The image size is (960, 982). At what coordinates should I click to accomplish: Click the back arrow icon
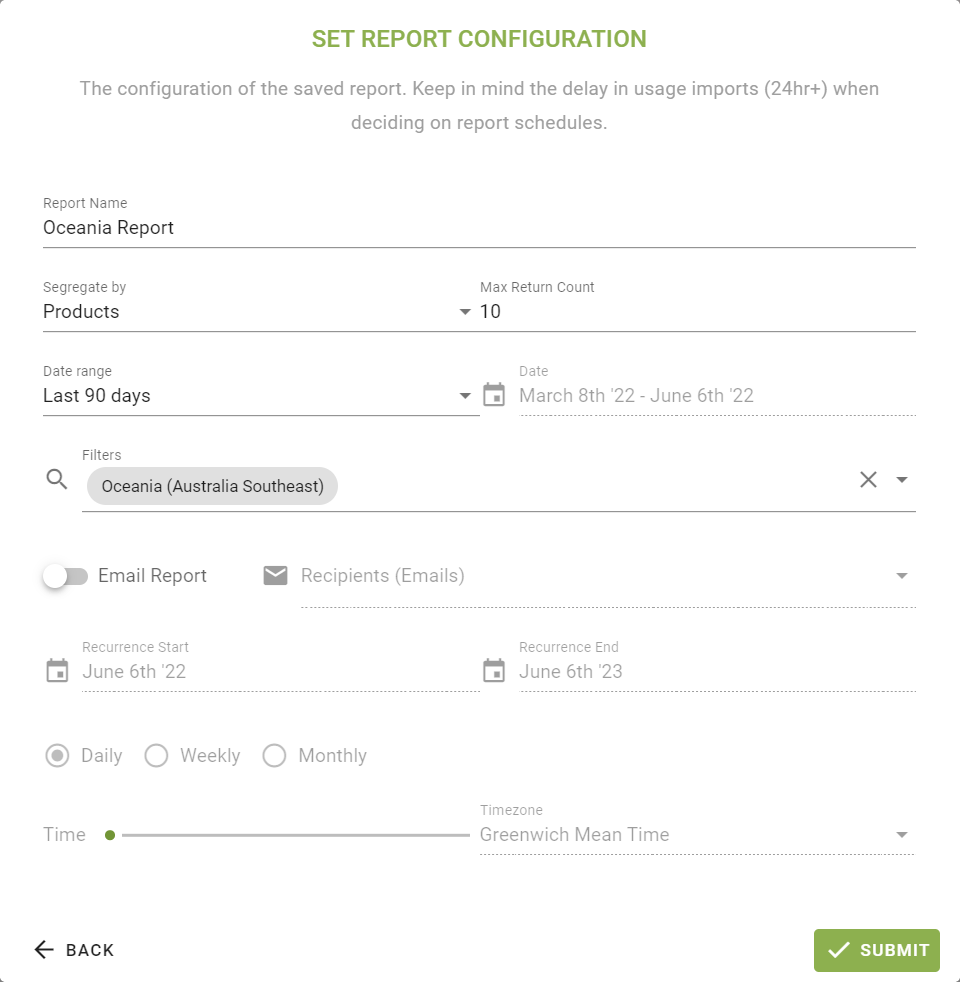pyautogui.click(x=44, y=950)
